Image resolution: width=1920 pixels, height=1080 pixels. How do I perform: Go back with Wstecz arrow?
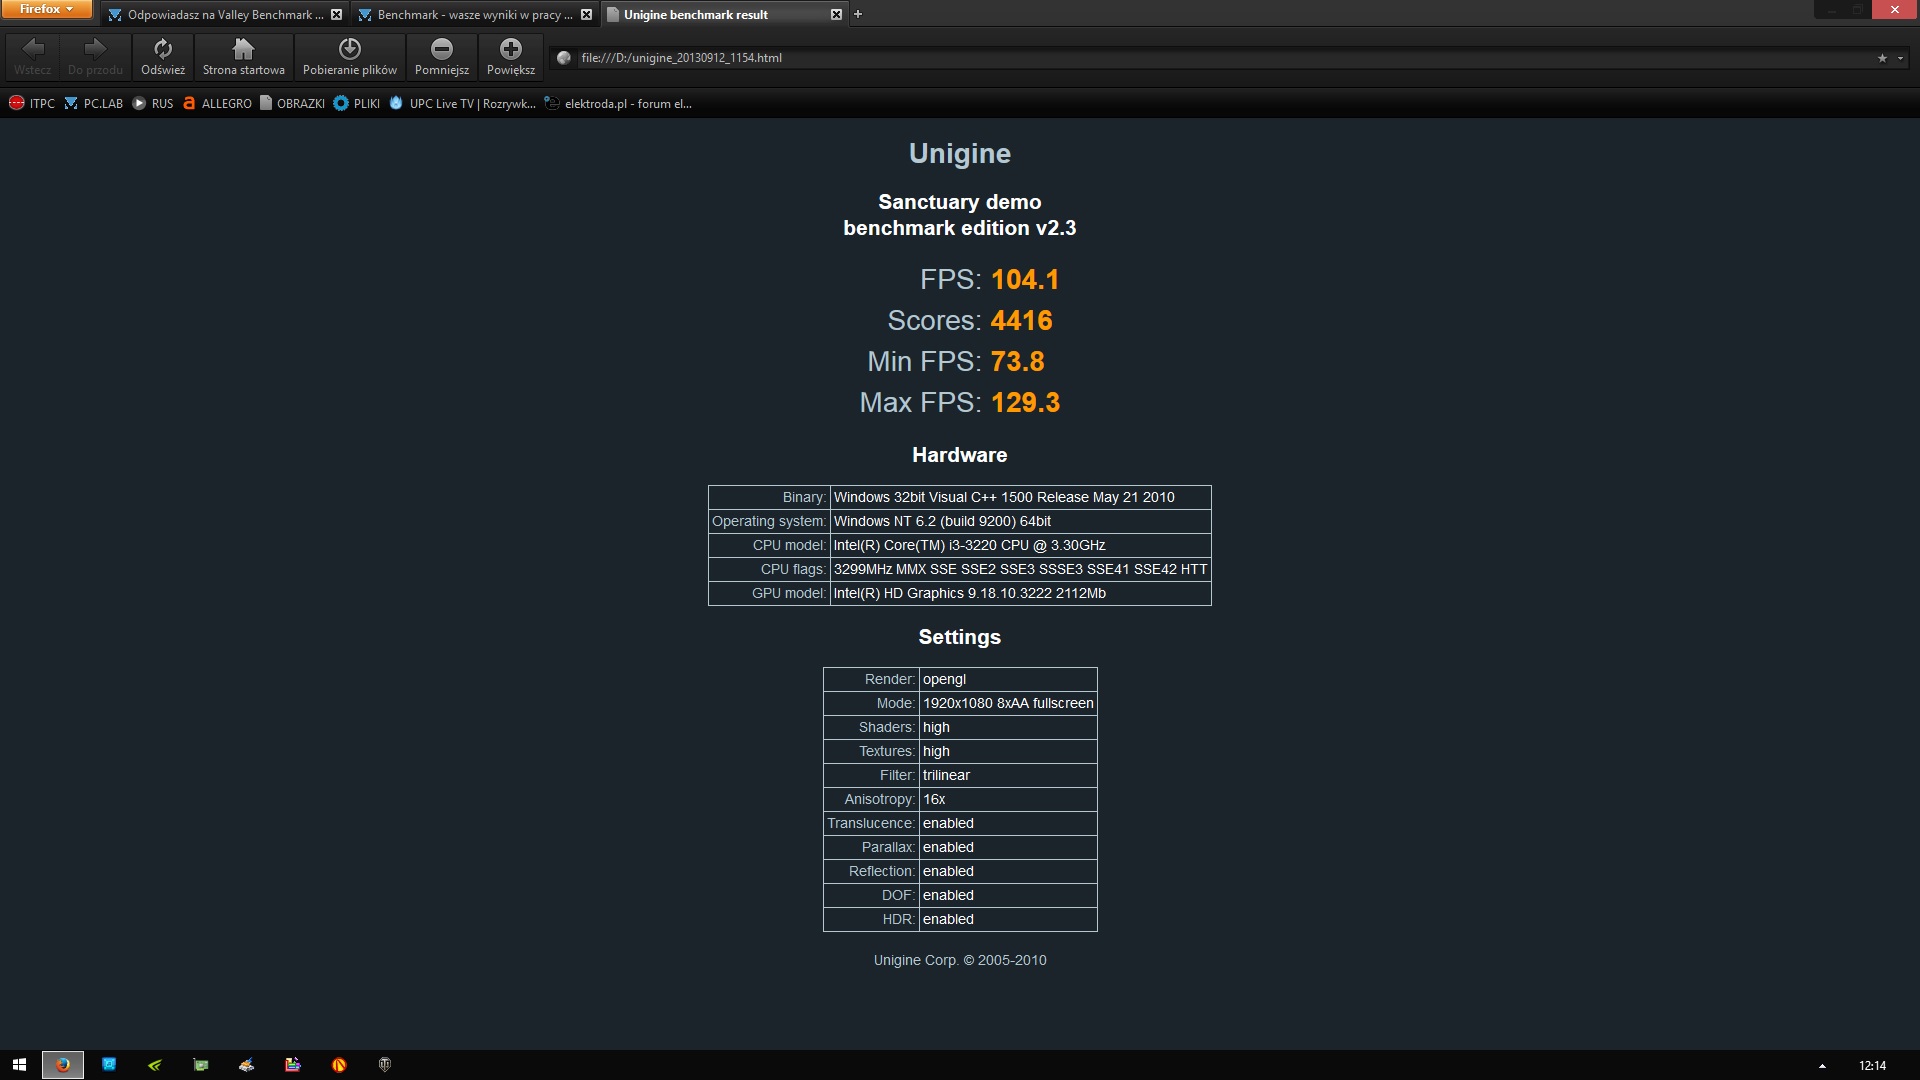point(32,56)
